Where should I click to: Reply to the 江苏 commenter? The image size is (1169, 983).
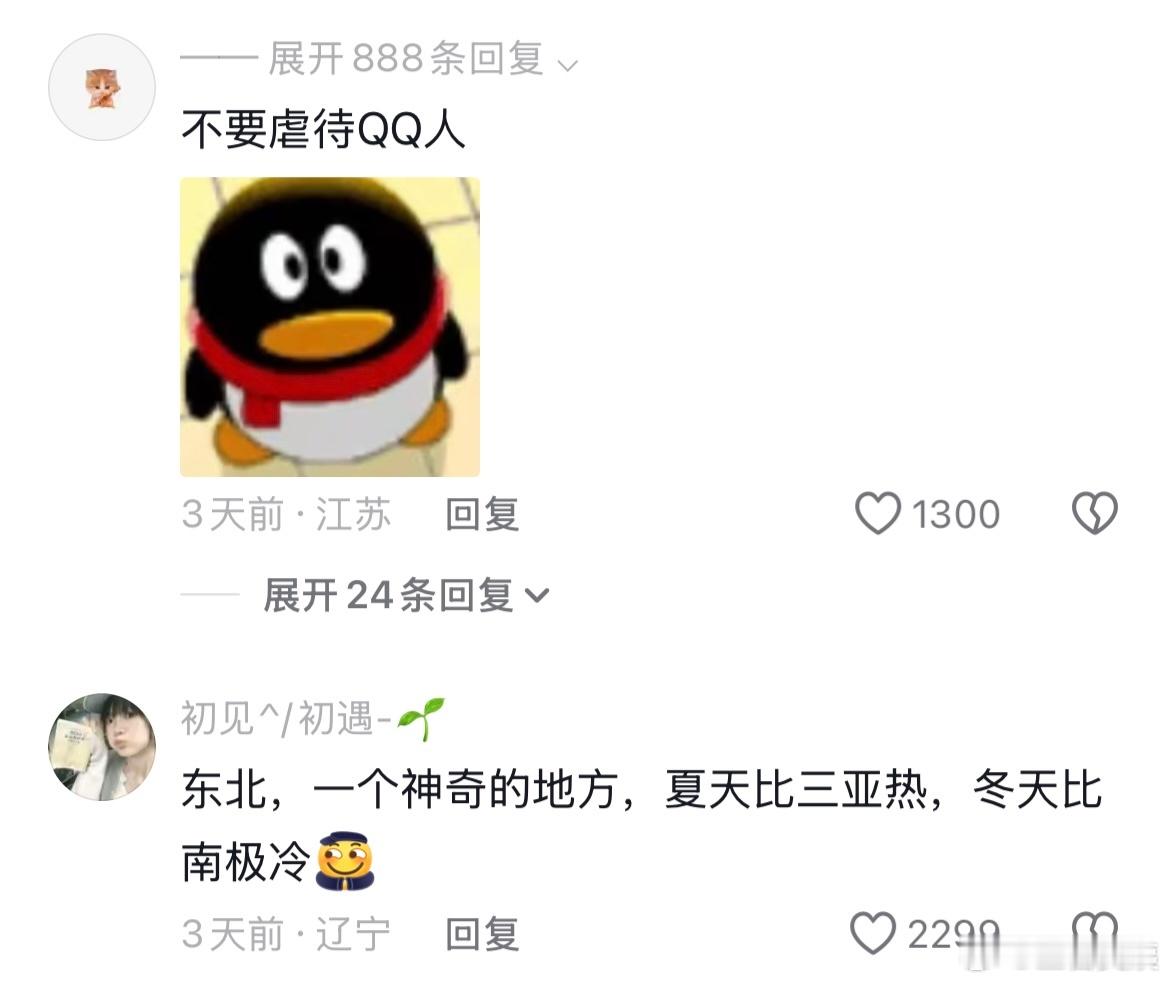coord(482,514)
